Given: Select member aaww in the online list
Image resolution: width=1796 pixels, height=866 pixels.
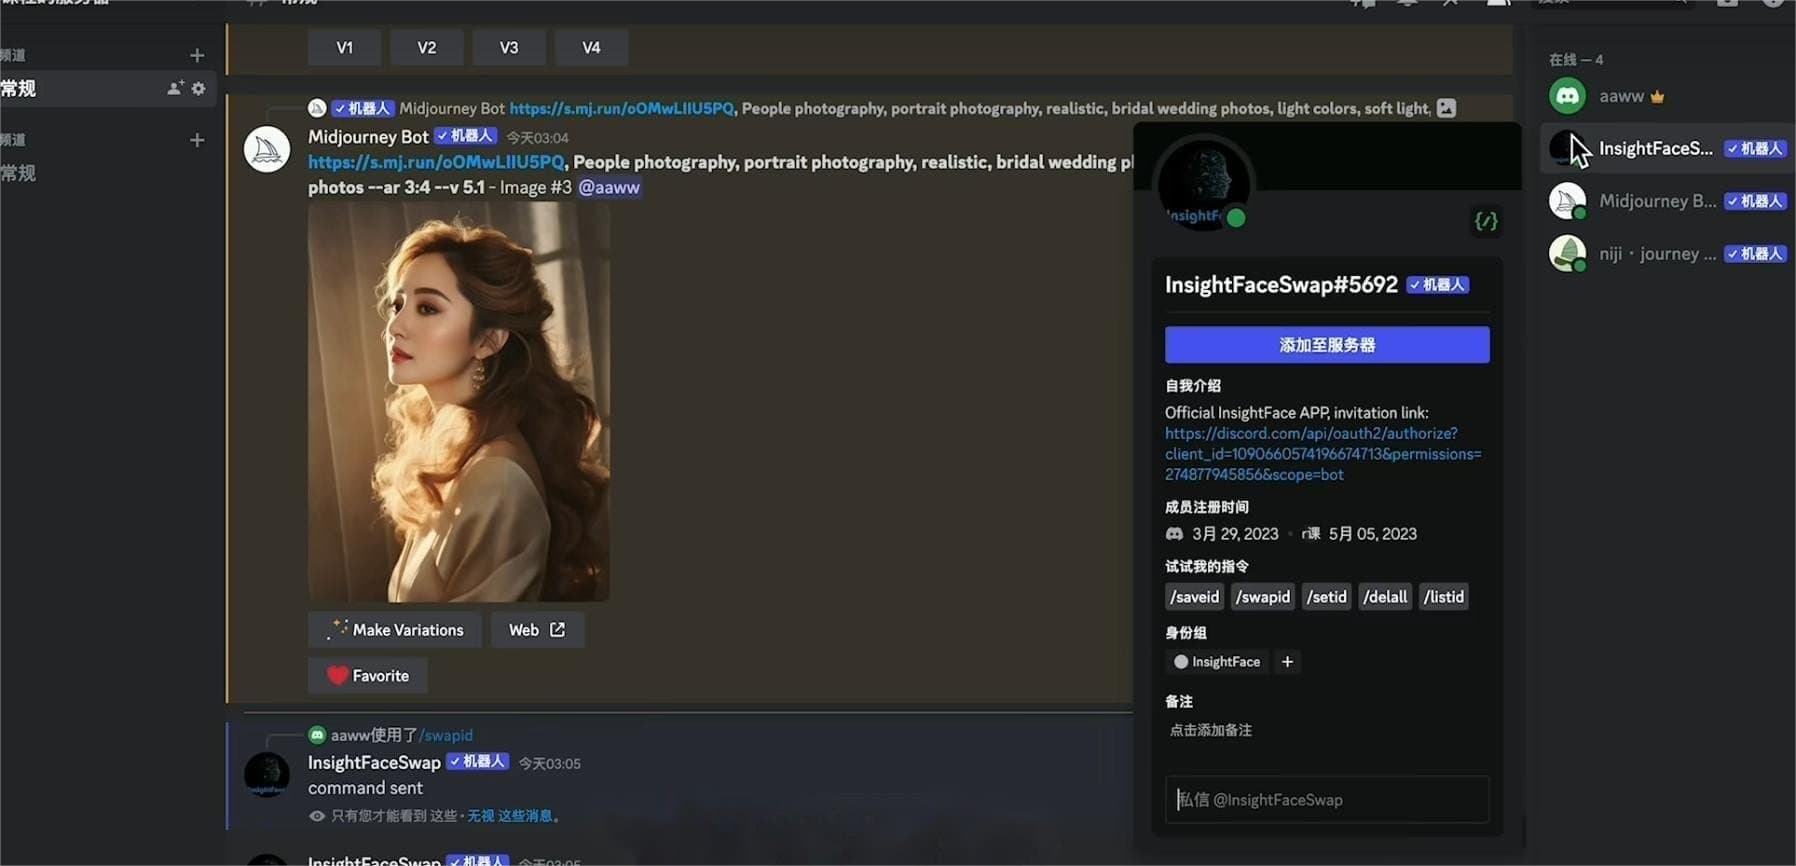Looking at the screenshot, I should pos(1667,96).
